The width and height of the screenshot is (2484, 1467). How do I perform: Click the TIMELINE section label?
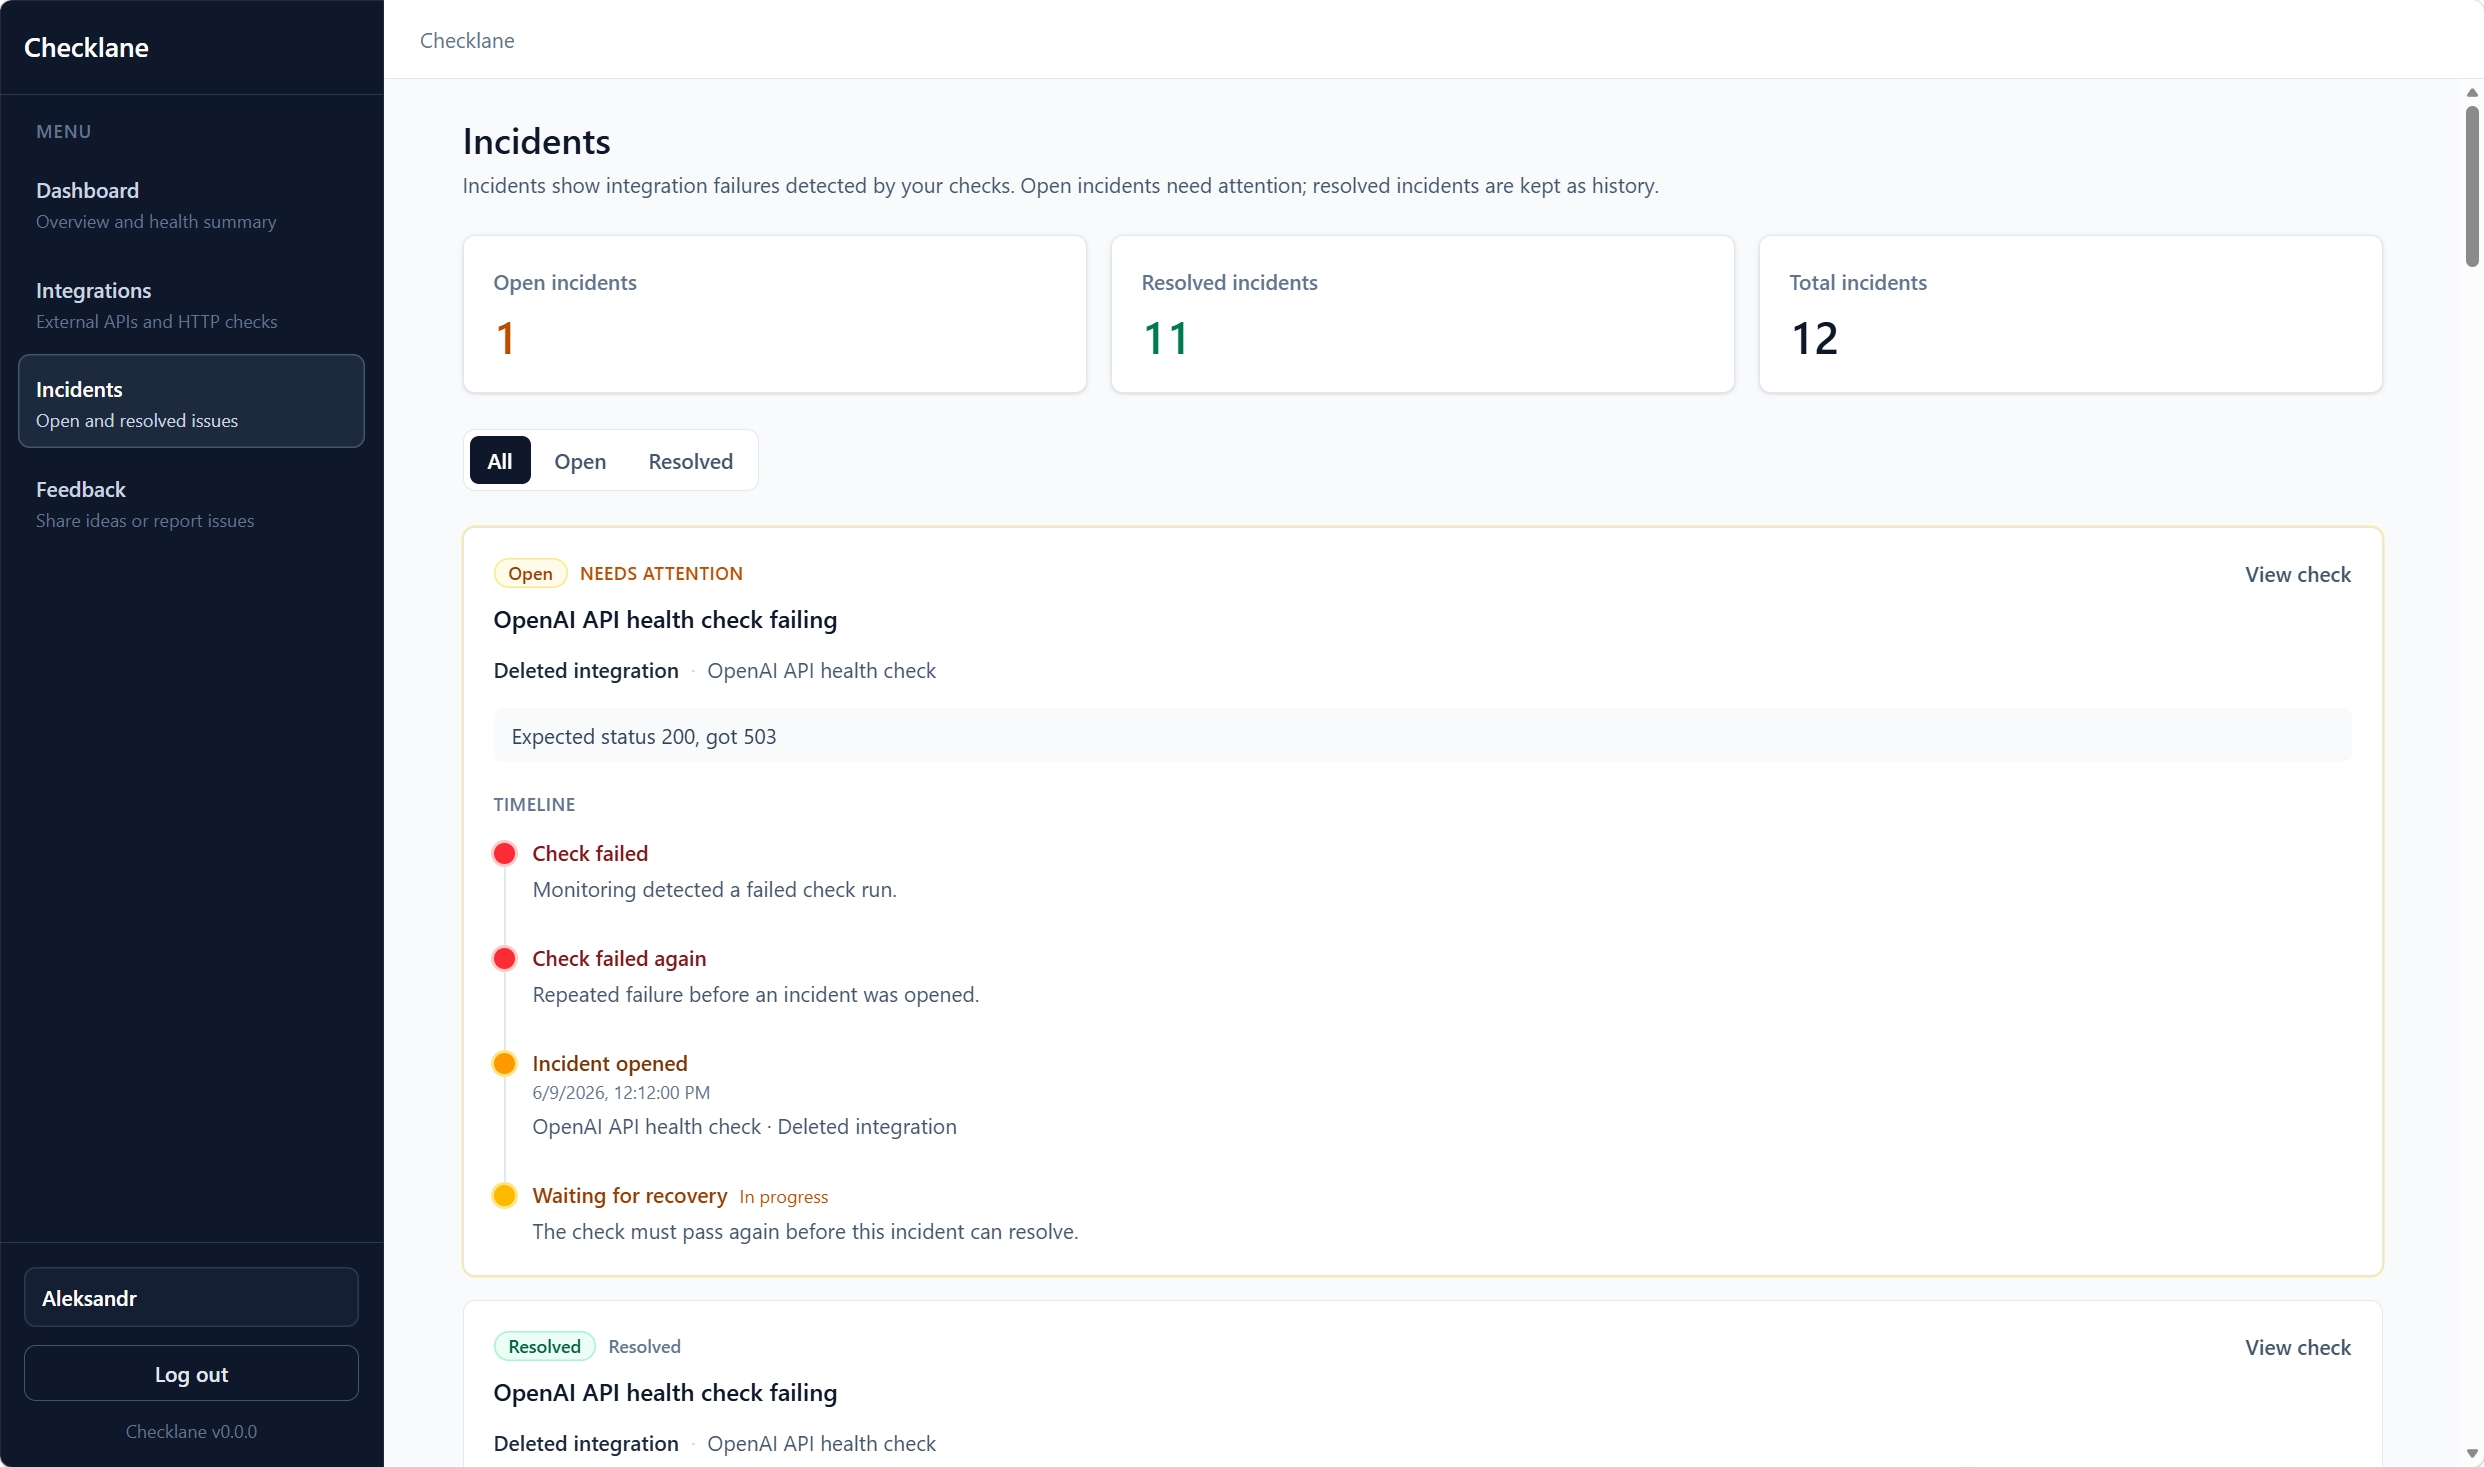pos(534,805)
